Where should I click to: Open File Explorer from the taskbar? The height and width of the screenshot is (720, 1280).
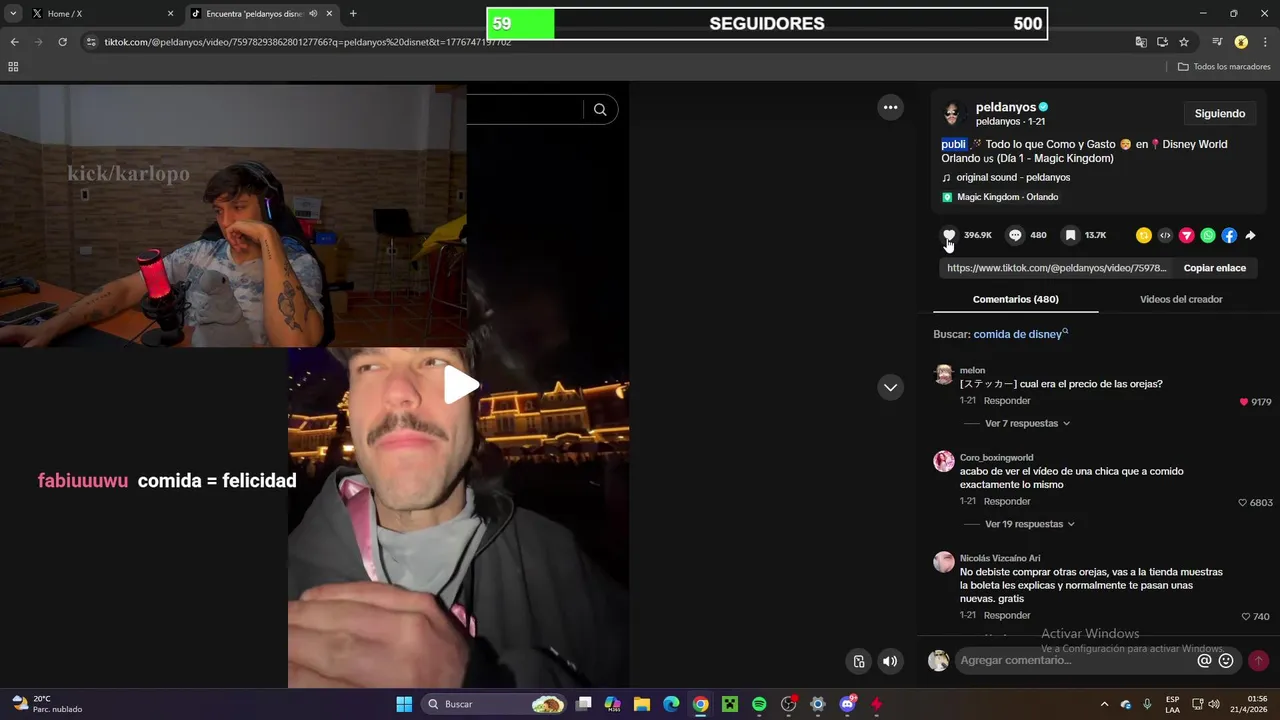(642, 704)
